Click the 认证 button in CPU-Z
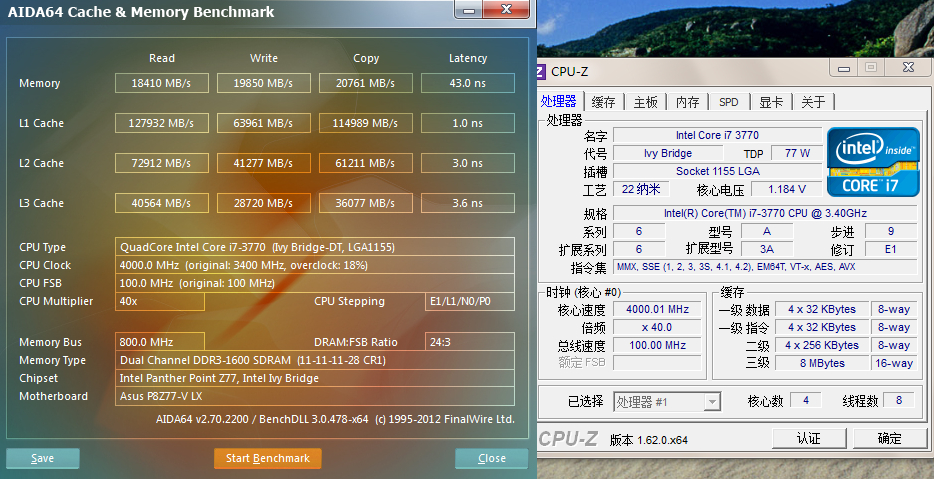Screen dimensions: 934x479 pyautogui.click(x=809, y=438)
